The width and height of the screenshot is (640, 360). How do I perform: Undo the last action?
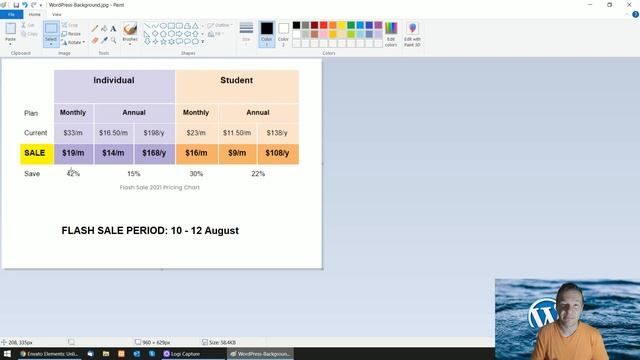[25, 5]
